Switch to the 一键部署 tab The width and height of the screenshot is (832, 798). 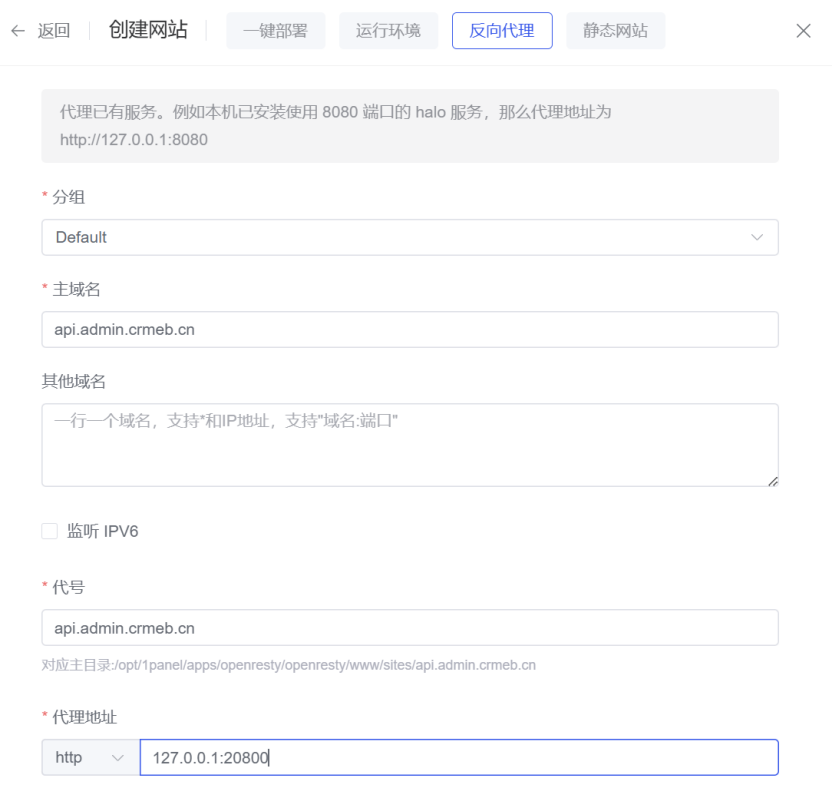(276, 30)
